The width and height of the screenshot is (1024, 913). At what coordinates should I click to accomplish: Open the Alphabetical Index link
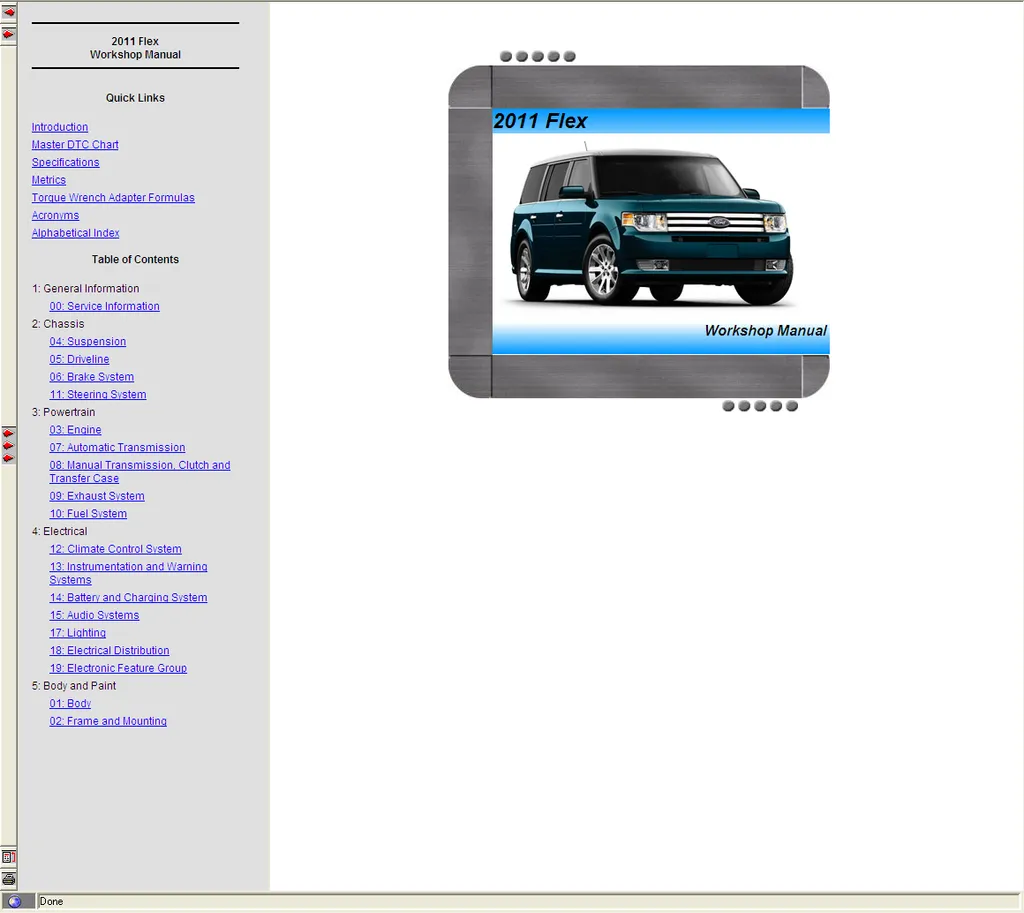point(75,232)
